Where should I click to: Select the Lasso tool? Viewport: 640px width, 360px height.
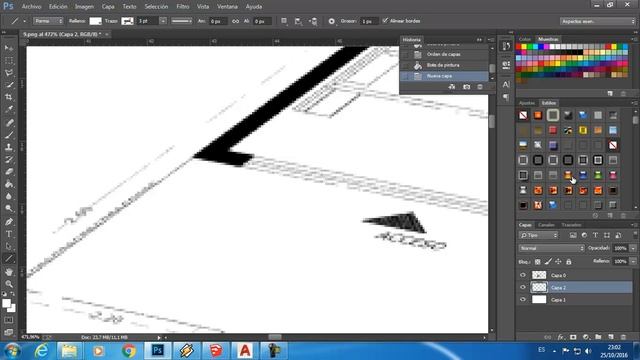click(x=9, y=73)
